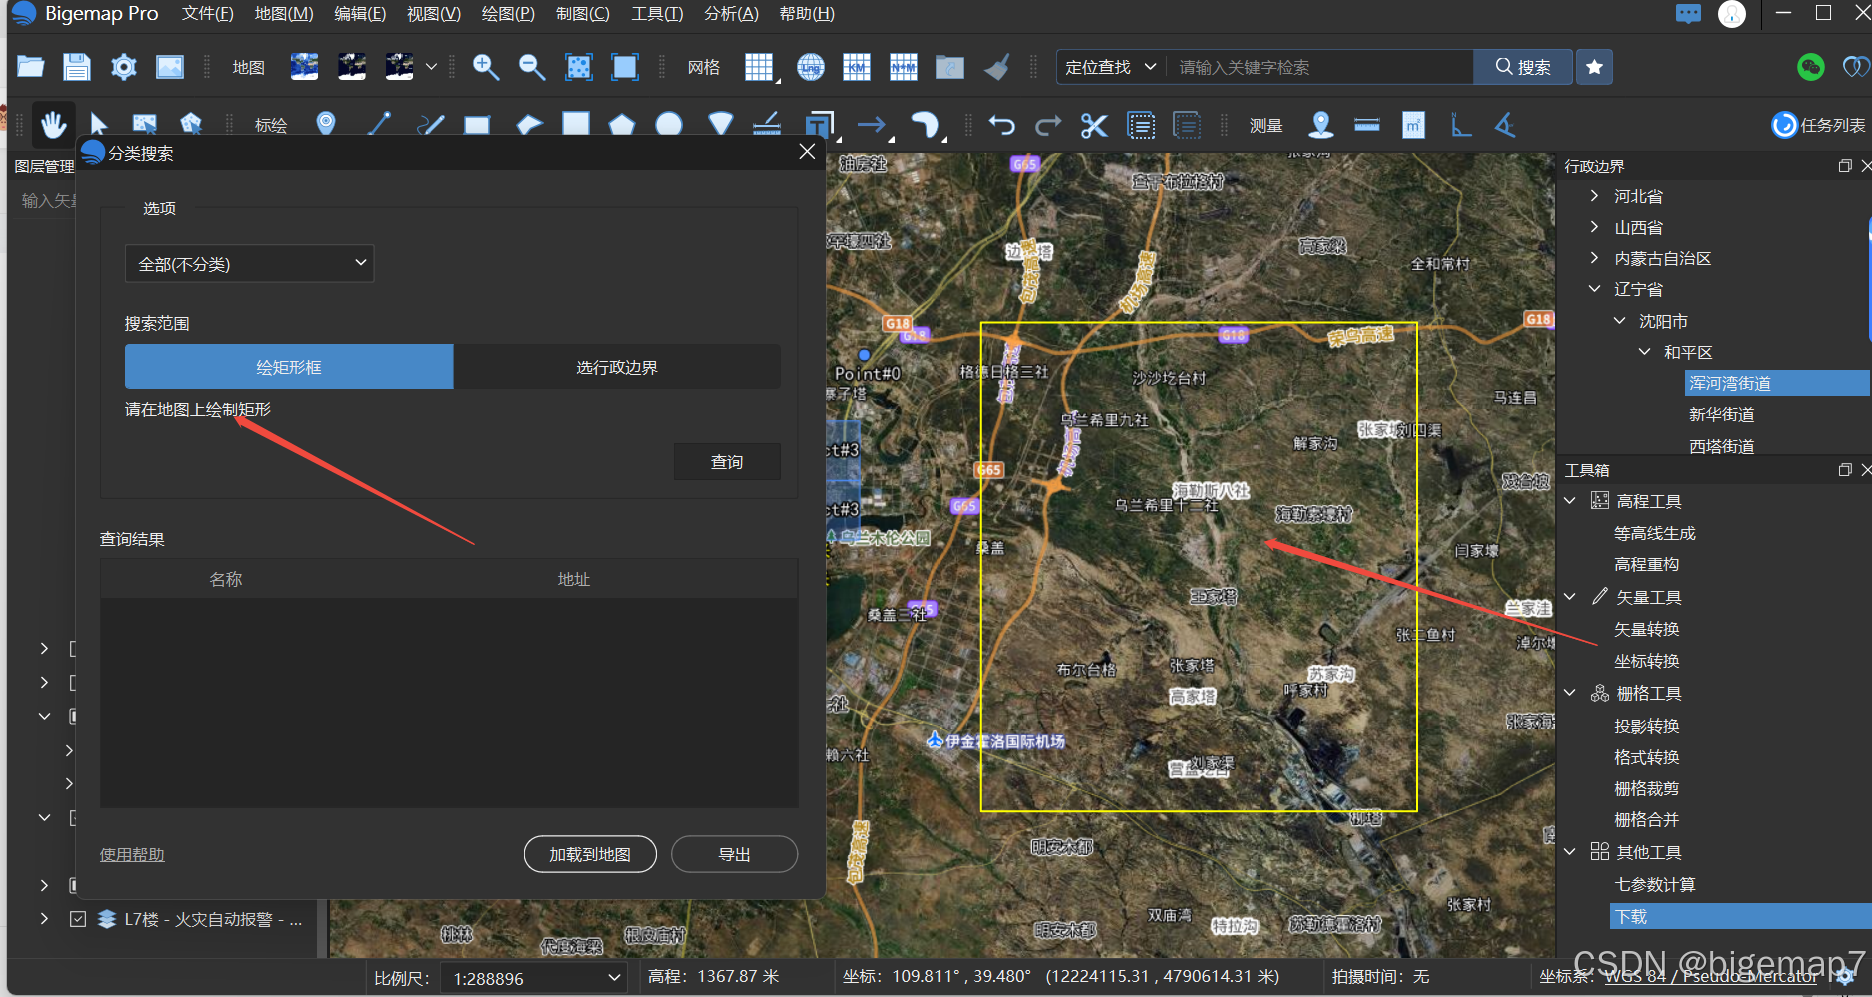Image resolution: width=1872 pixels, height=997 pixels.
Task: Select the circle drawing tool
Action: click(669, 124)
